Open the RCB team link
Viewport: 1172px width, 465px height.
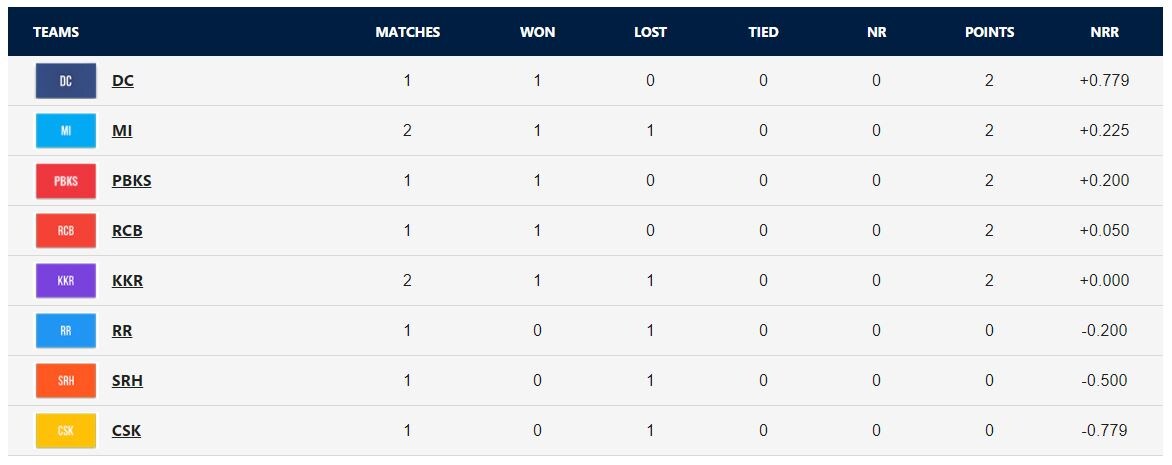click(127, 231)
